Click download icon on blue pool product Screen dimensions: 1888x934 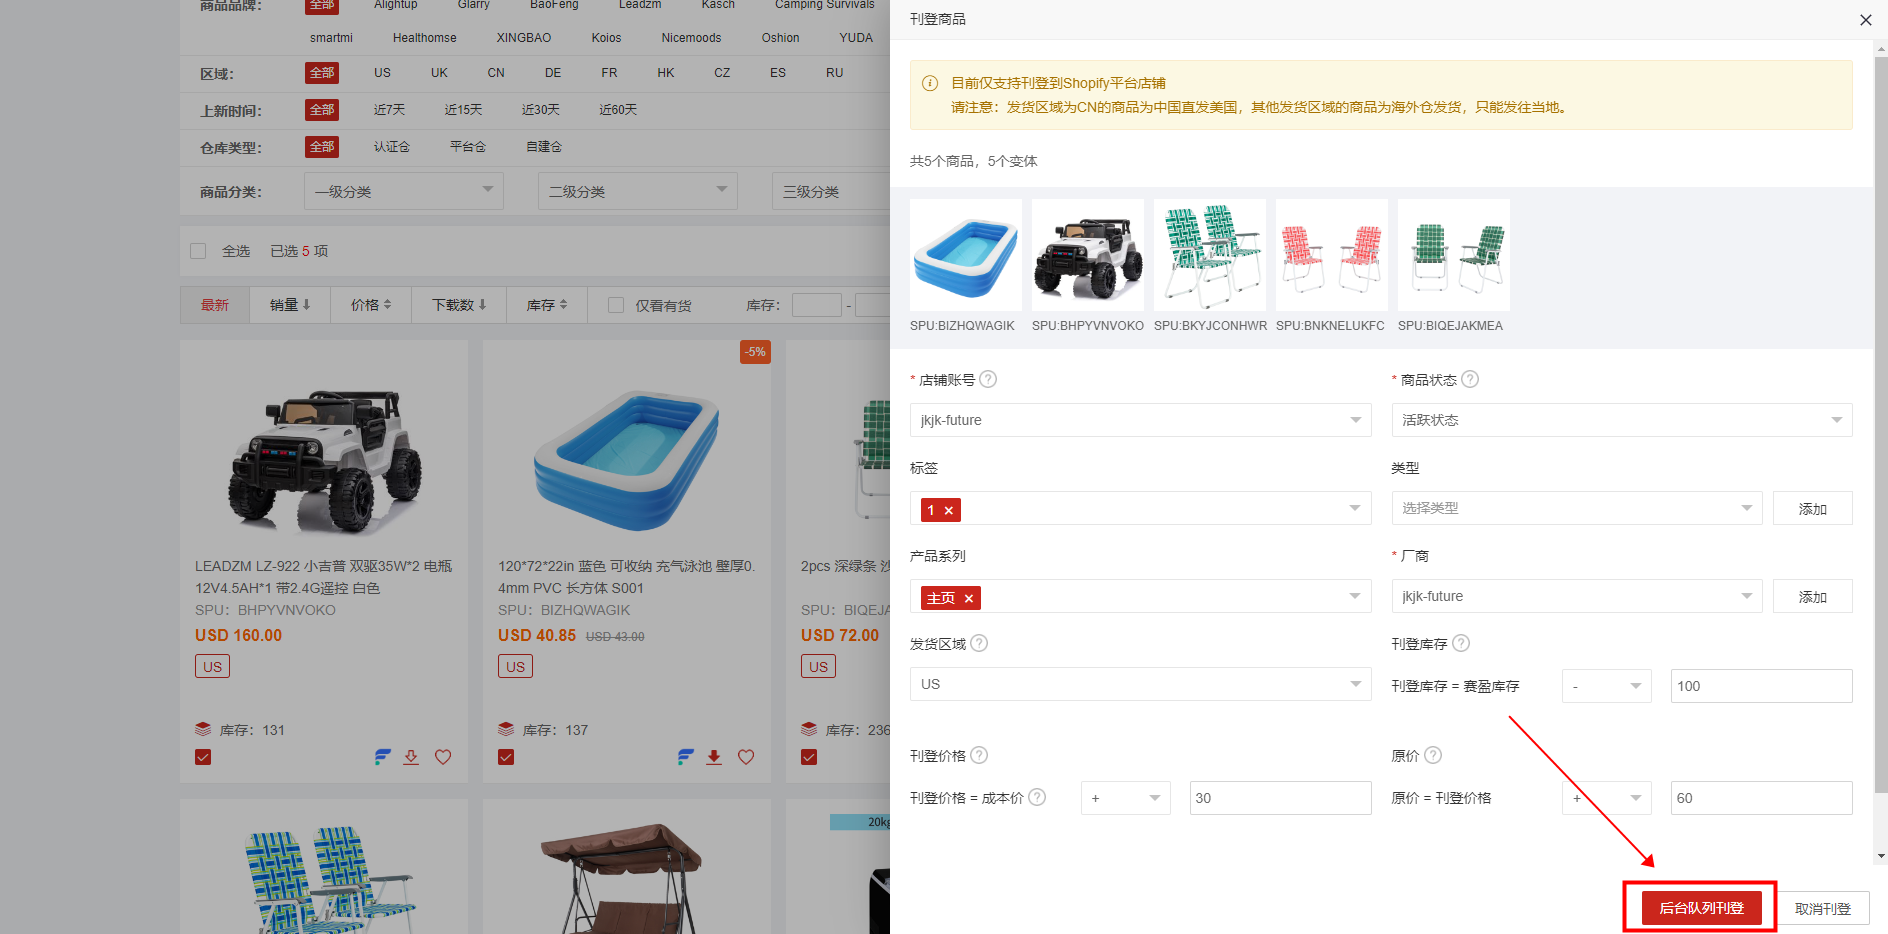coord(714,757)
